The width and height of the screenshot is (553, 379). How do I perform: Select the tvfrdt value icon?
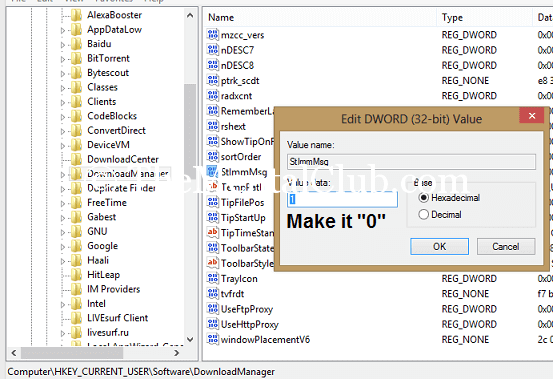pyautogui.click(x=213, y=293)
